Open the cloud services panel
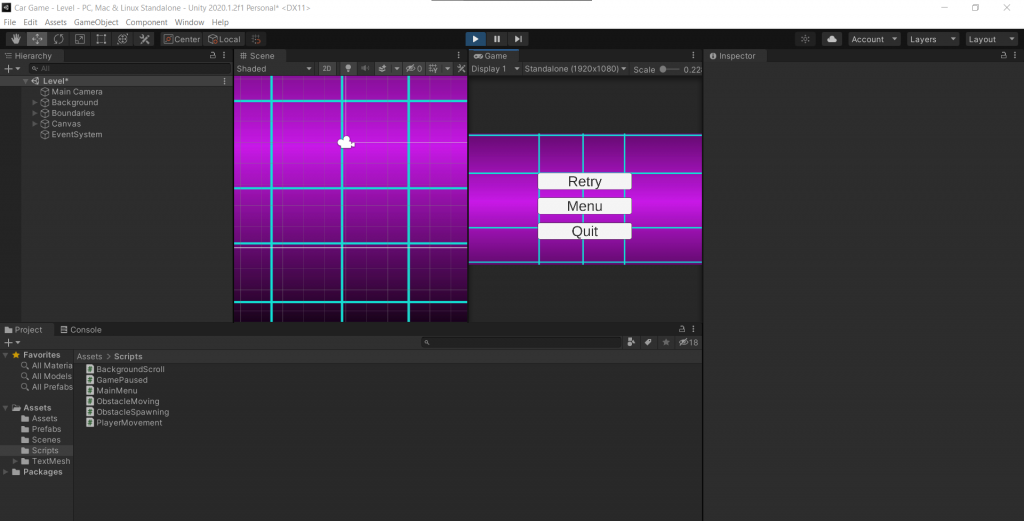Viewport: 1024px width, 521px height. [831, 39]
